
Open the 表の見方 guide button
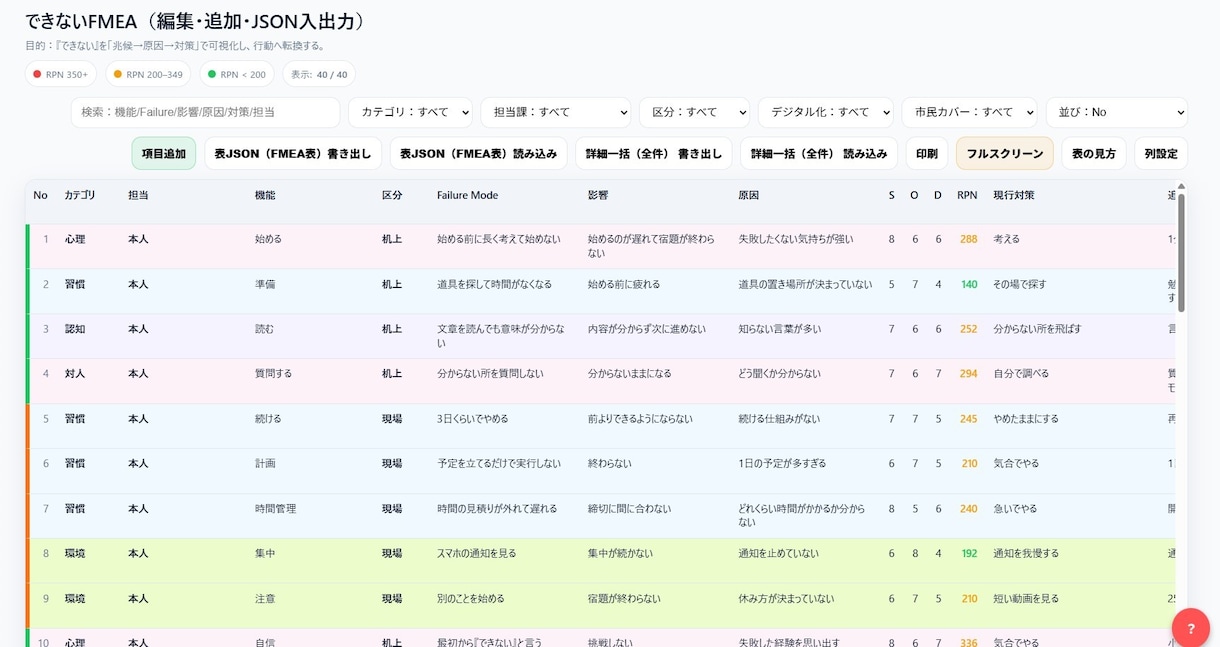[x=1094, y=153]
